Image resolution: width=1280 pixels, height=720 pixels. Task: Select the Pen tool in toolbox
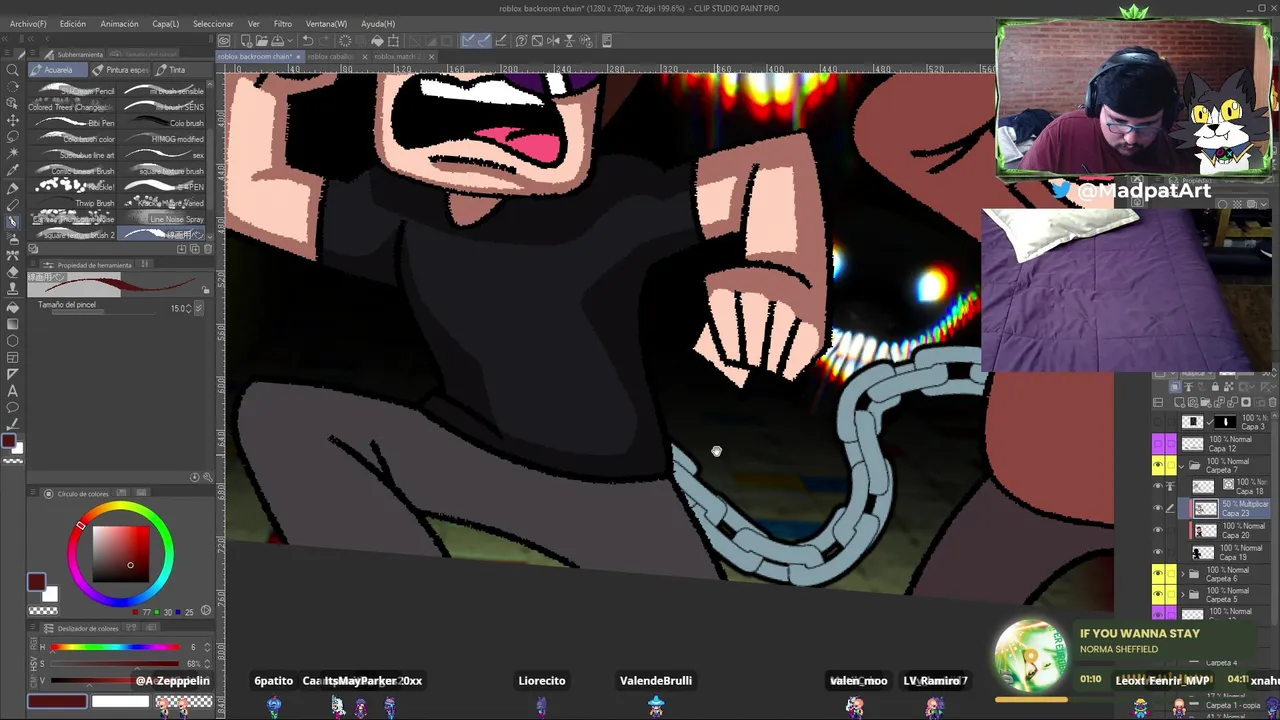coord(13,188)
